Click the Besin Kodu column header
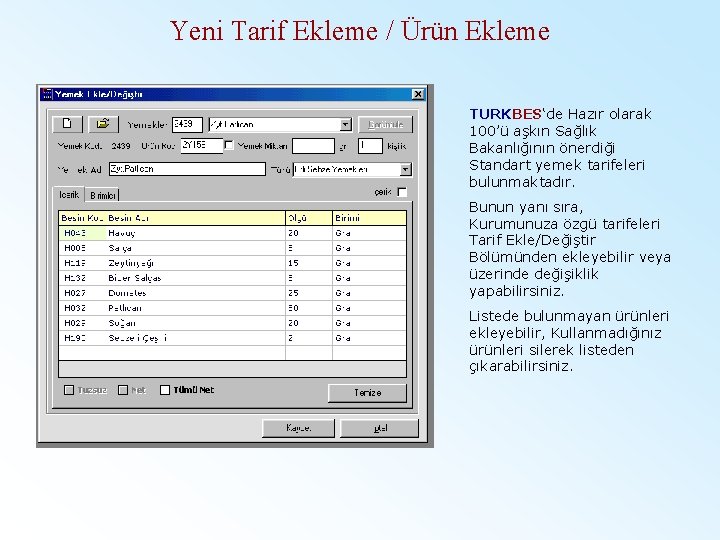The image size is (720, 540). tap(83, 218)
